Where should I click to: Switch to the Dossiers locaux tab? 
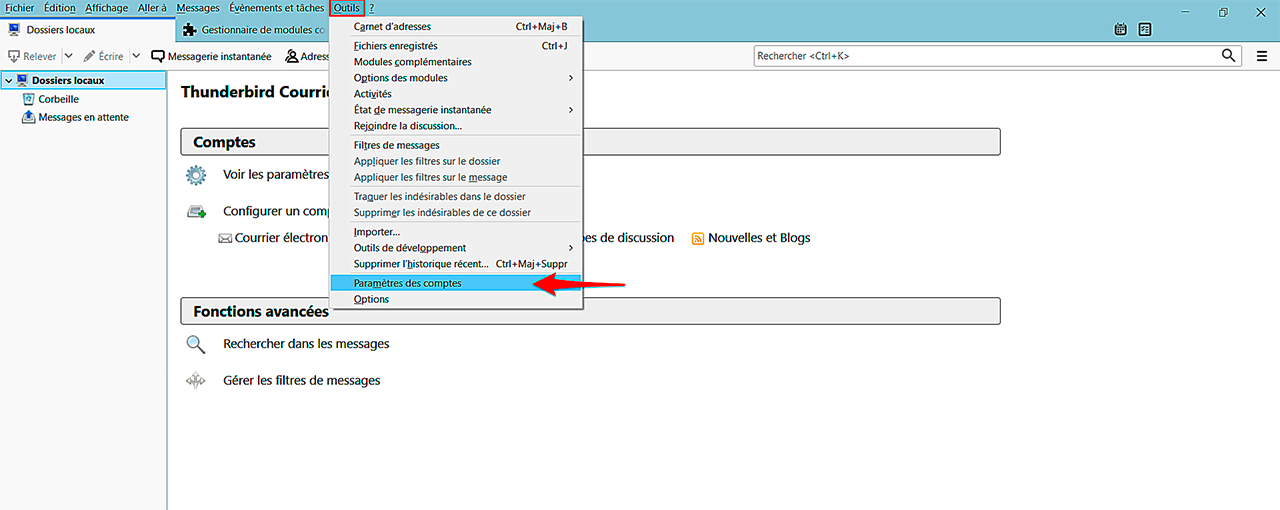(x=87, y=30)
